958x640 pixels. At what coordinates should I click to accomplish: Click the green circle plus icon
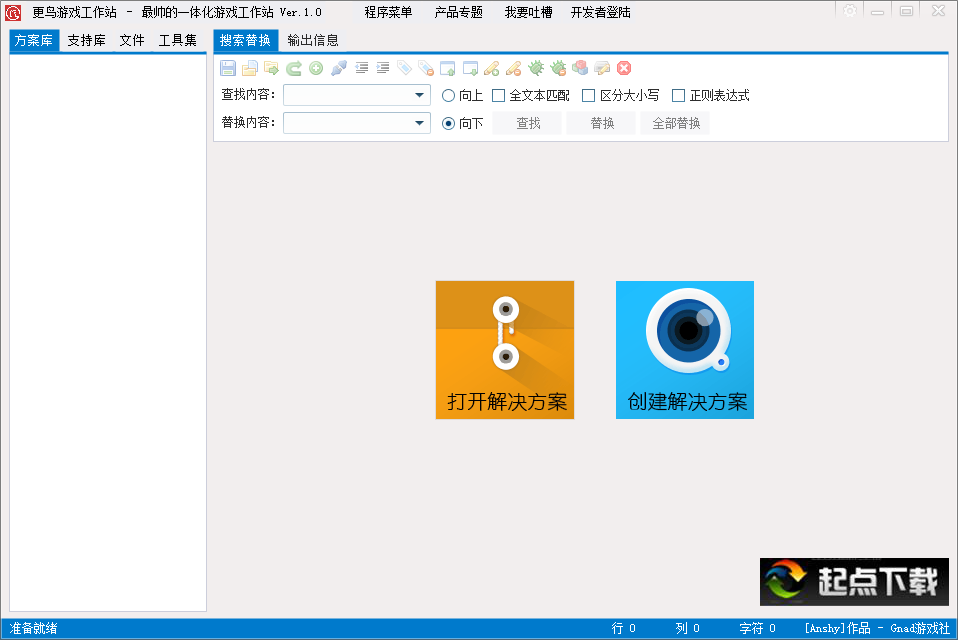[316, 68]
